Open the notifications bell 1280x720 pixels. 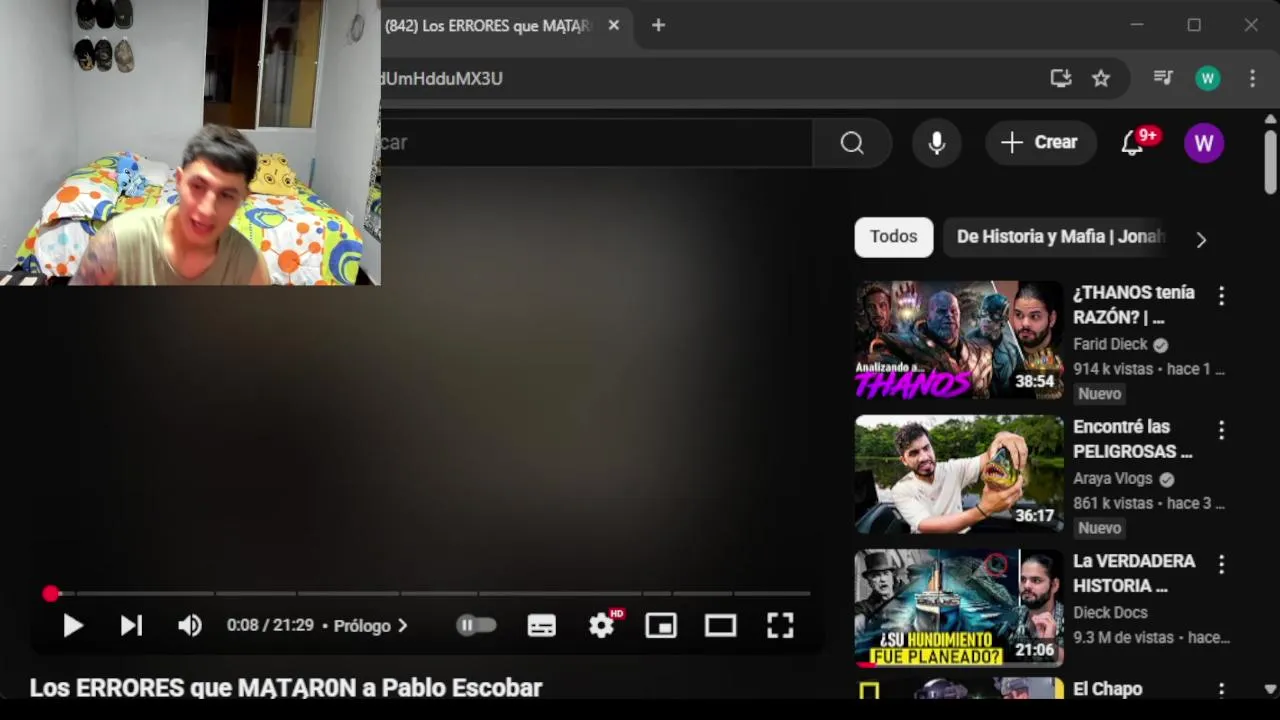coord(1132,143)
